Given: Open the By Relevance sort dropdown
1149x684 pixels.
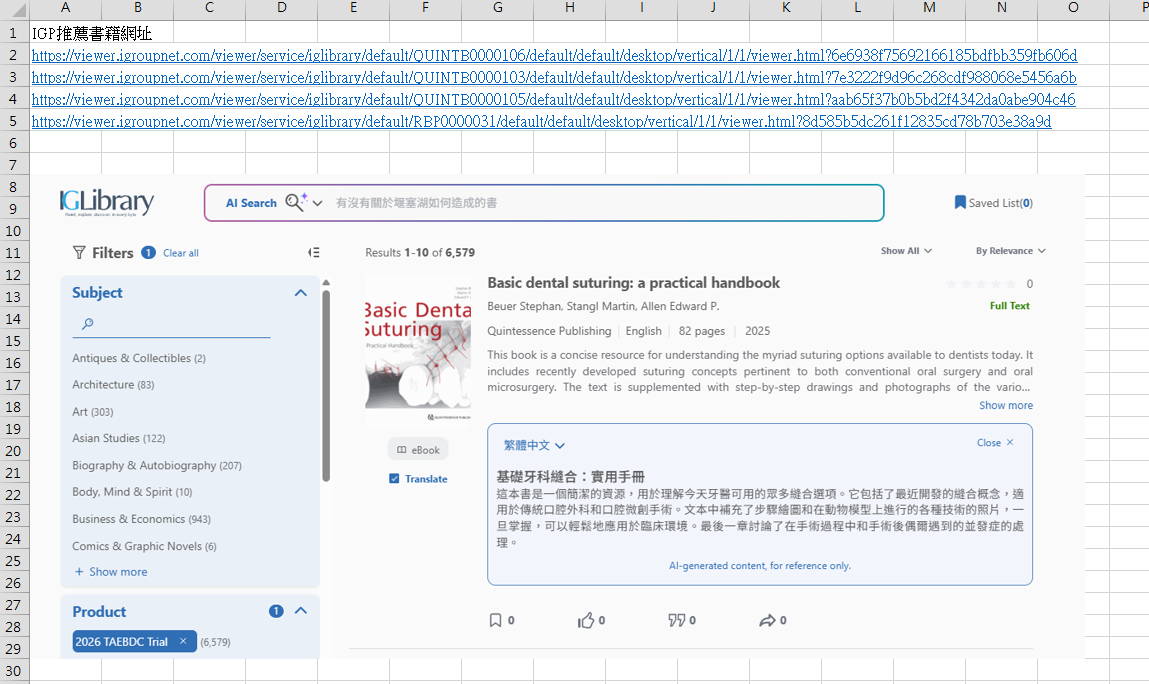Looking at the screenshot, I should pos(1010,251).
